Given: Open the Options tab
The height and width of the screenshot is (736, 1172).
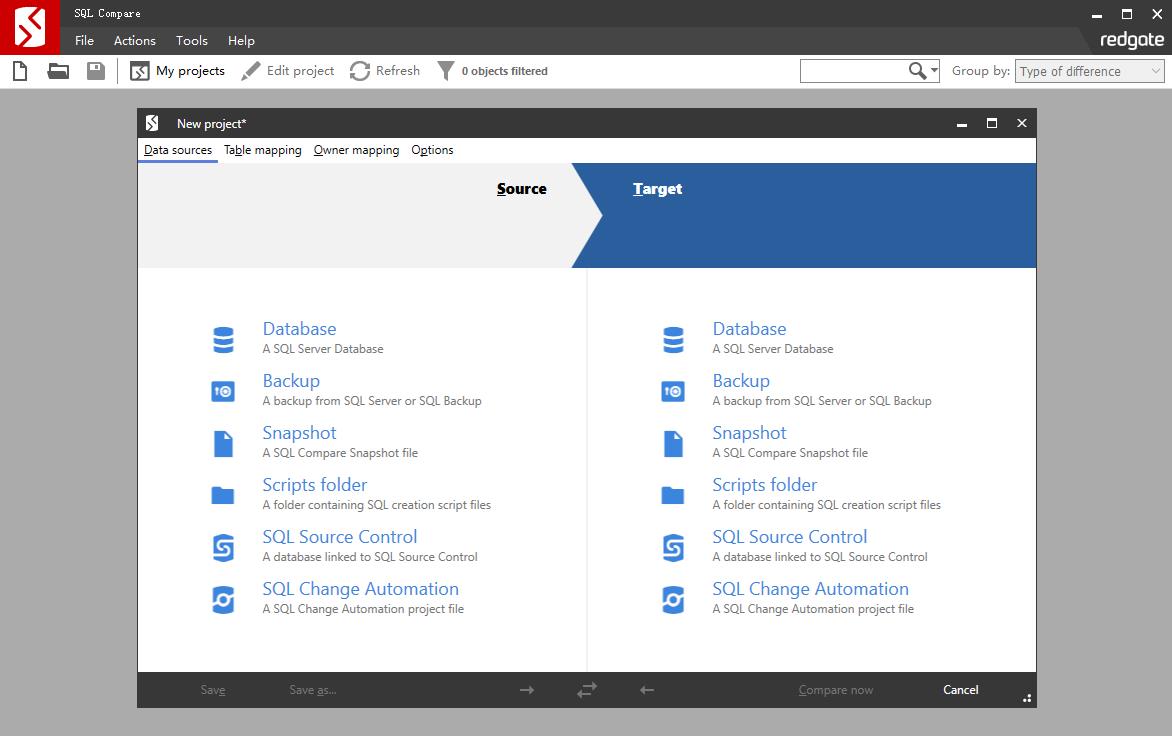Looking at the screenshot, I should [432, 150].
